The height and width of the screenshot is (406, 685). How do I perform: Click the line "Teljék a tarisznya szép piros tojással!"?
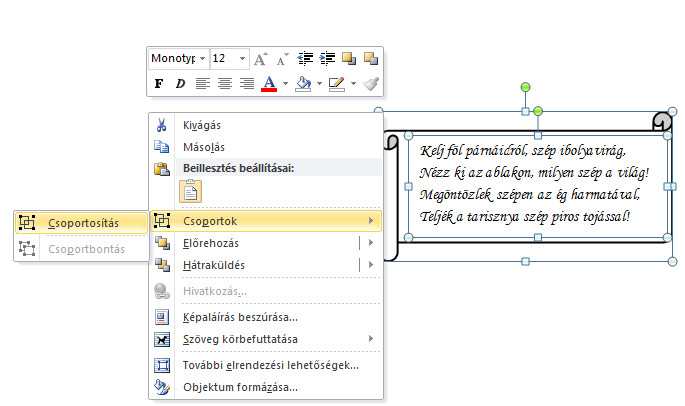pos(525,216)
